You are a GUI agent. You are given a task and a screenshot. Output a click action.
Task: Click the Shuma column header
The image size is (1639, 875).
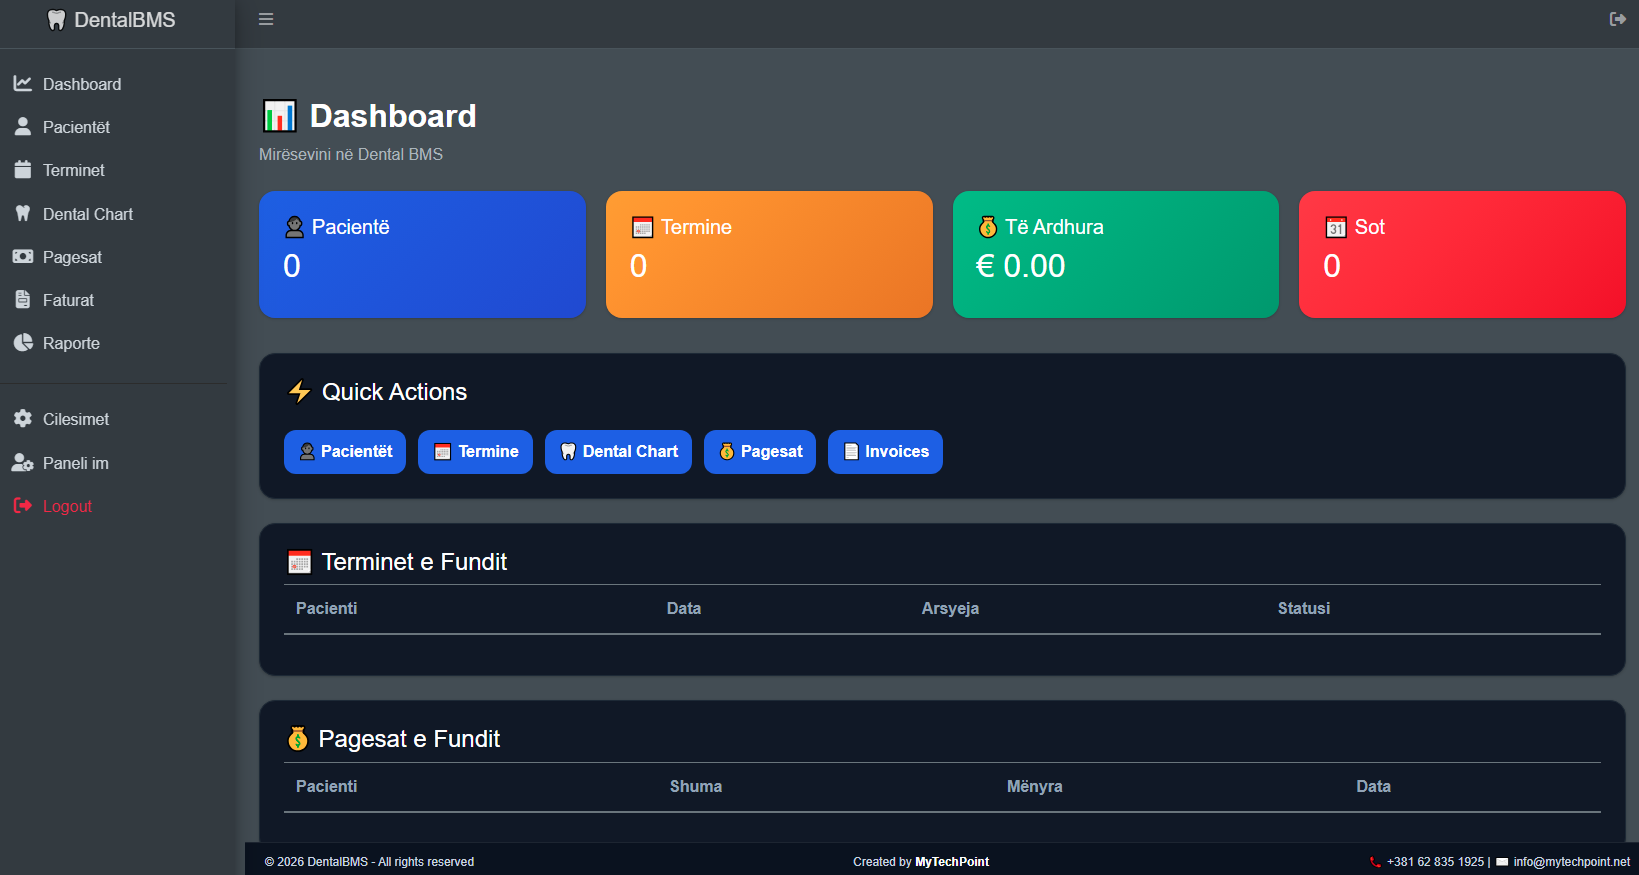[x=696, y=786]
